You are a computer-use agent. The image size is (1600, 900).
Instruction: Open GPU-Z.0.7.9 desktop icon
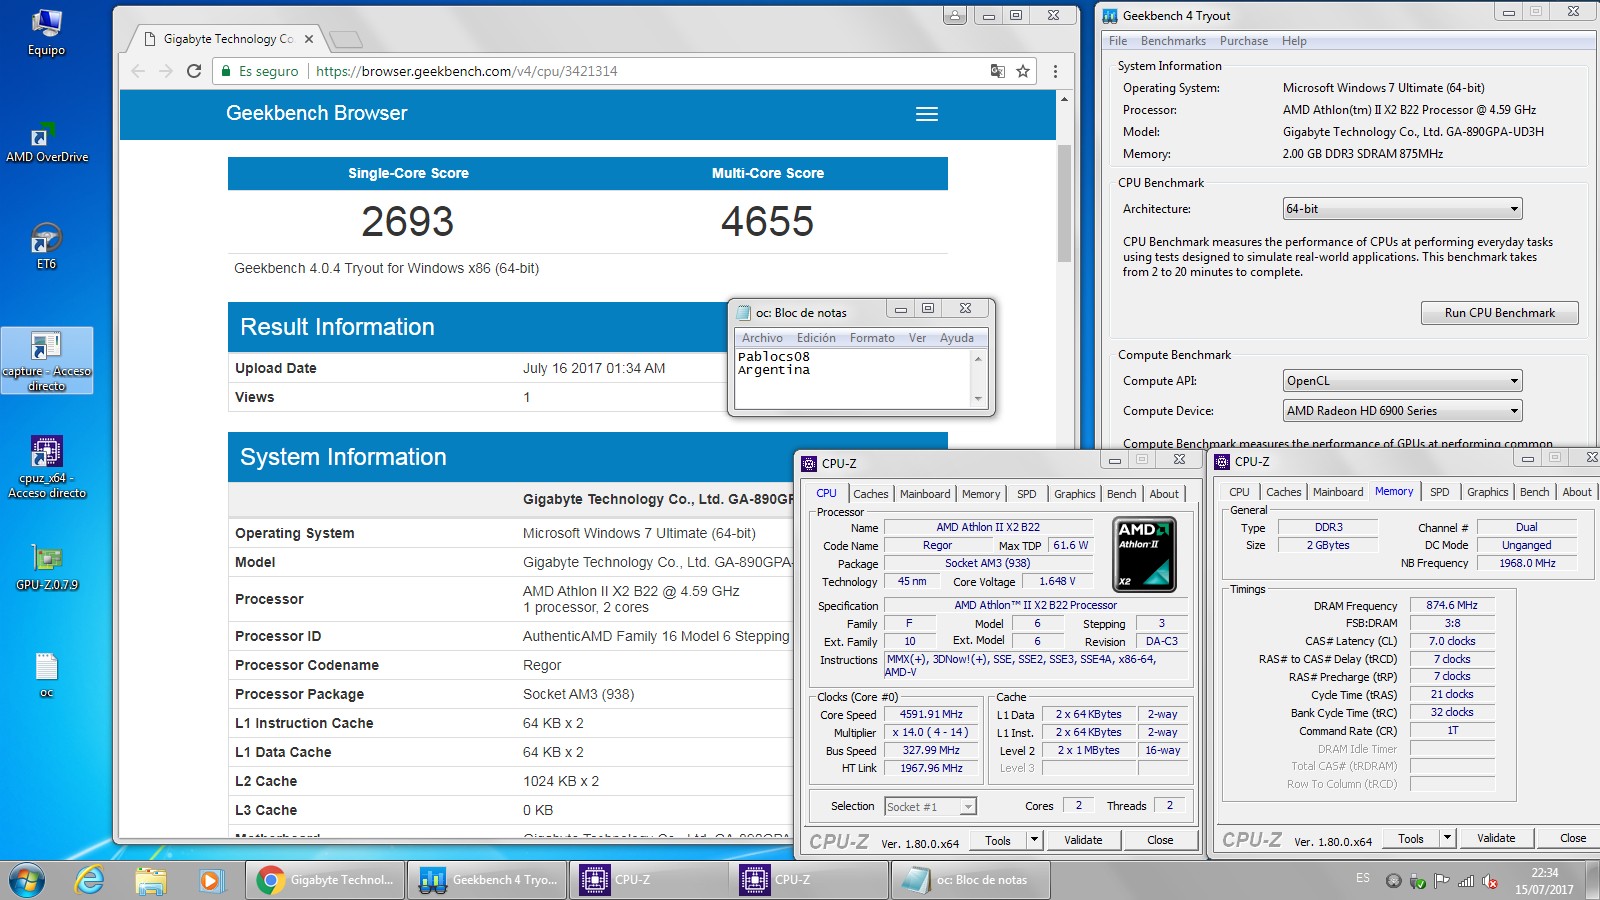[46, 568]
